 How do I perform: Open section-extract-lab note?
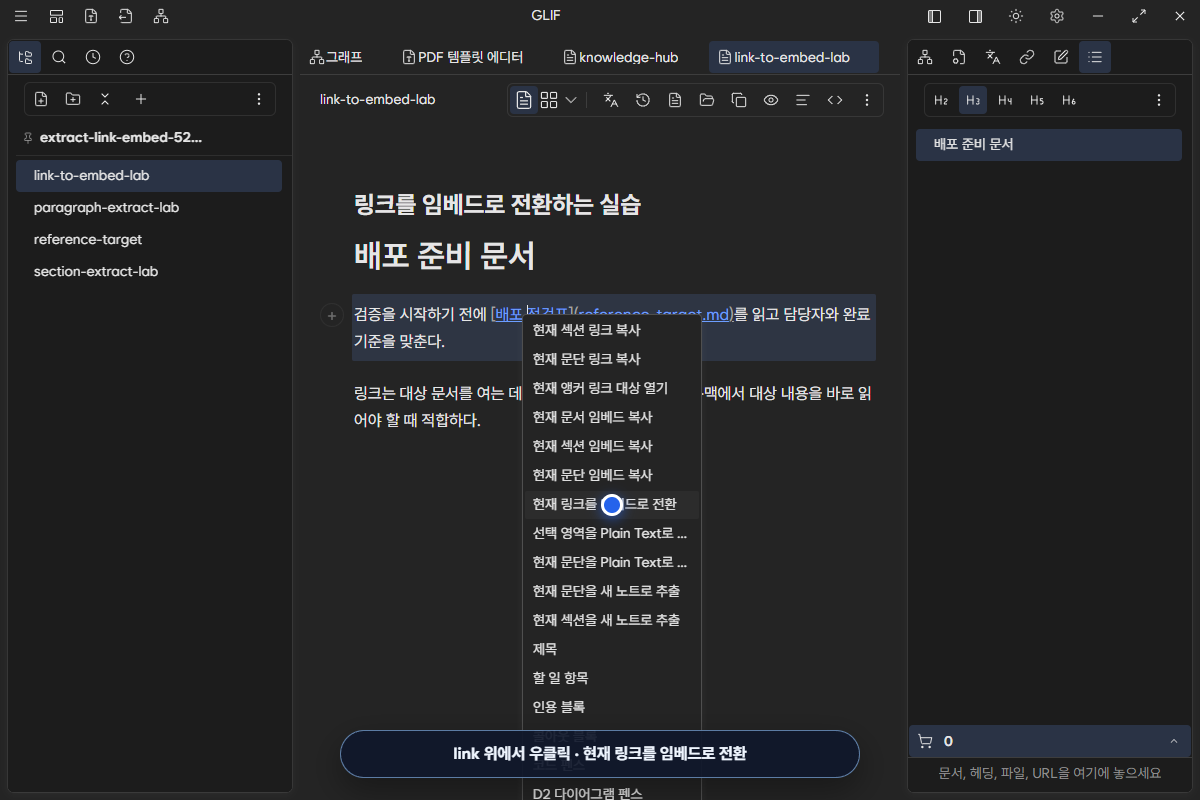coord(149,271)
